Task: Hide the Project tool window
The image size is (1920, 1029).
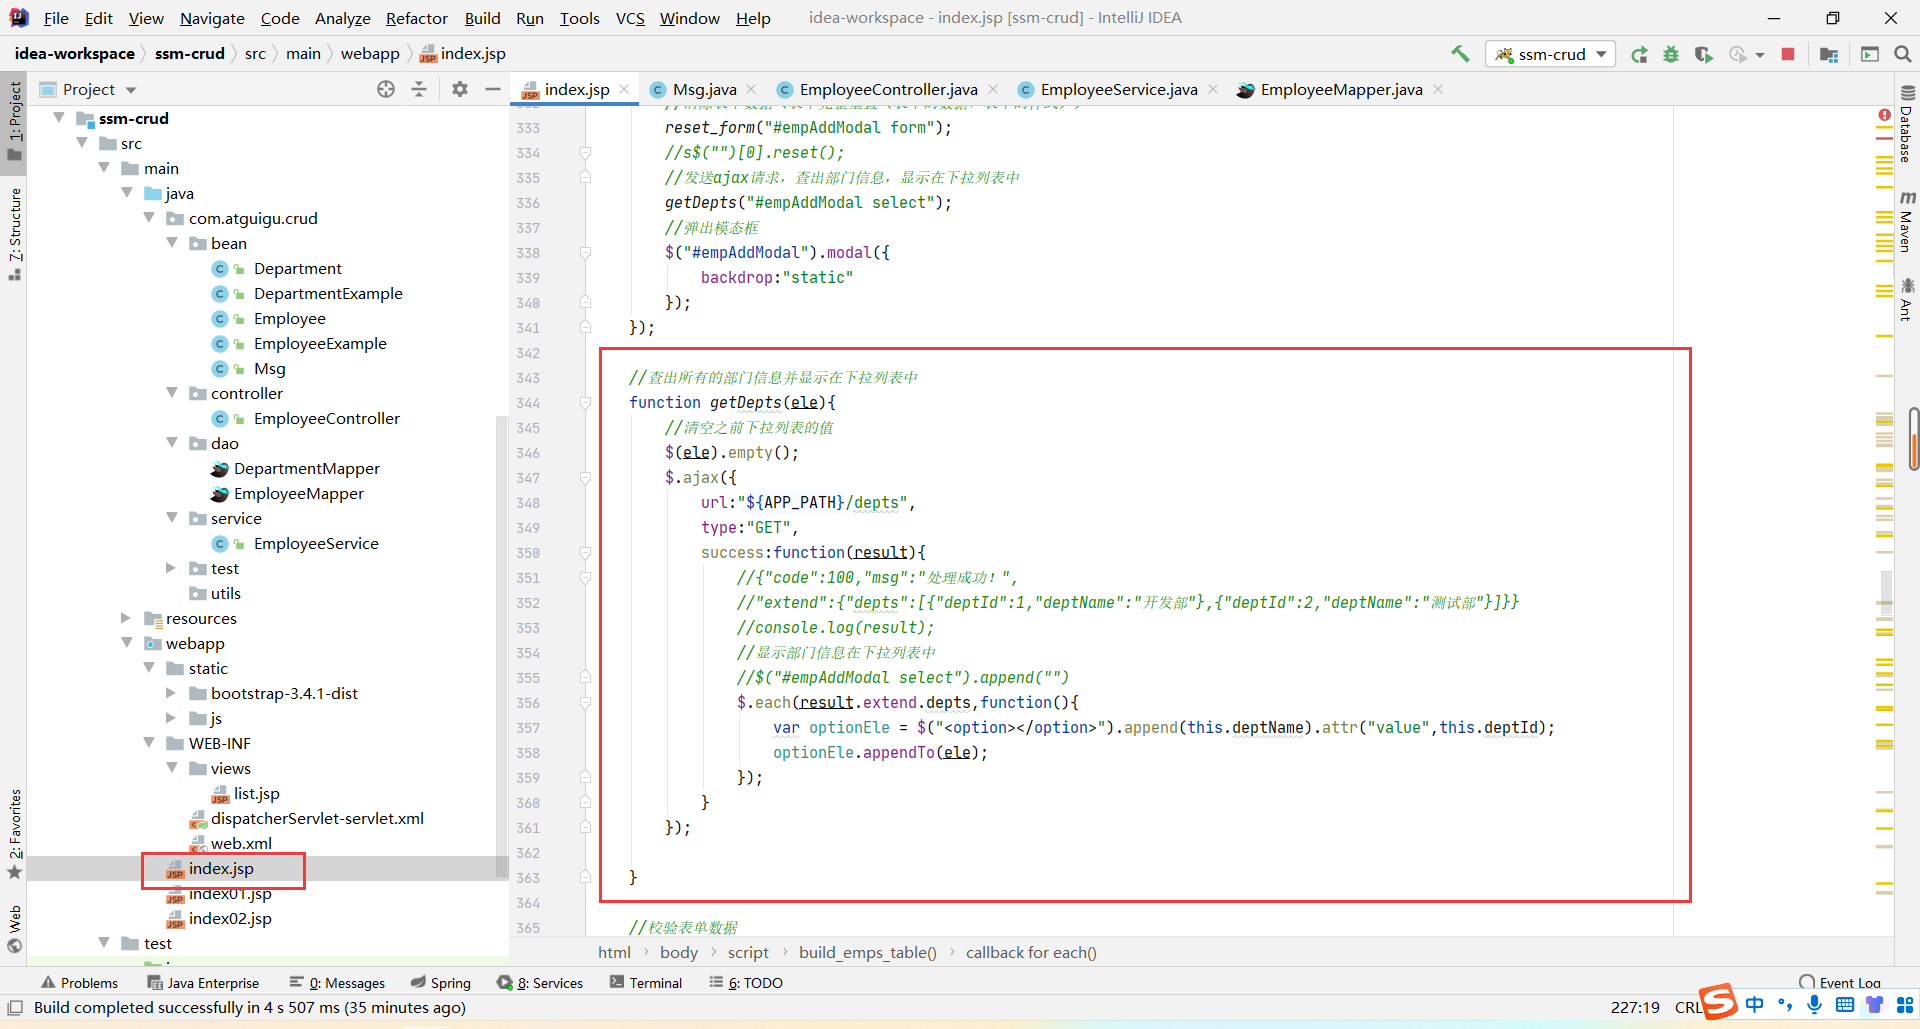Action: tap(492, 89)
